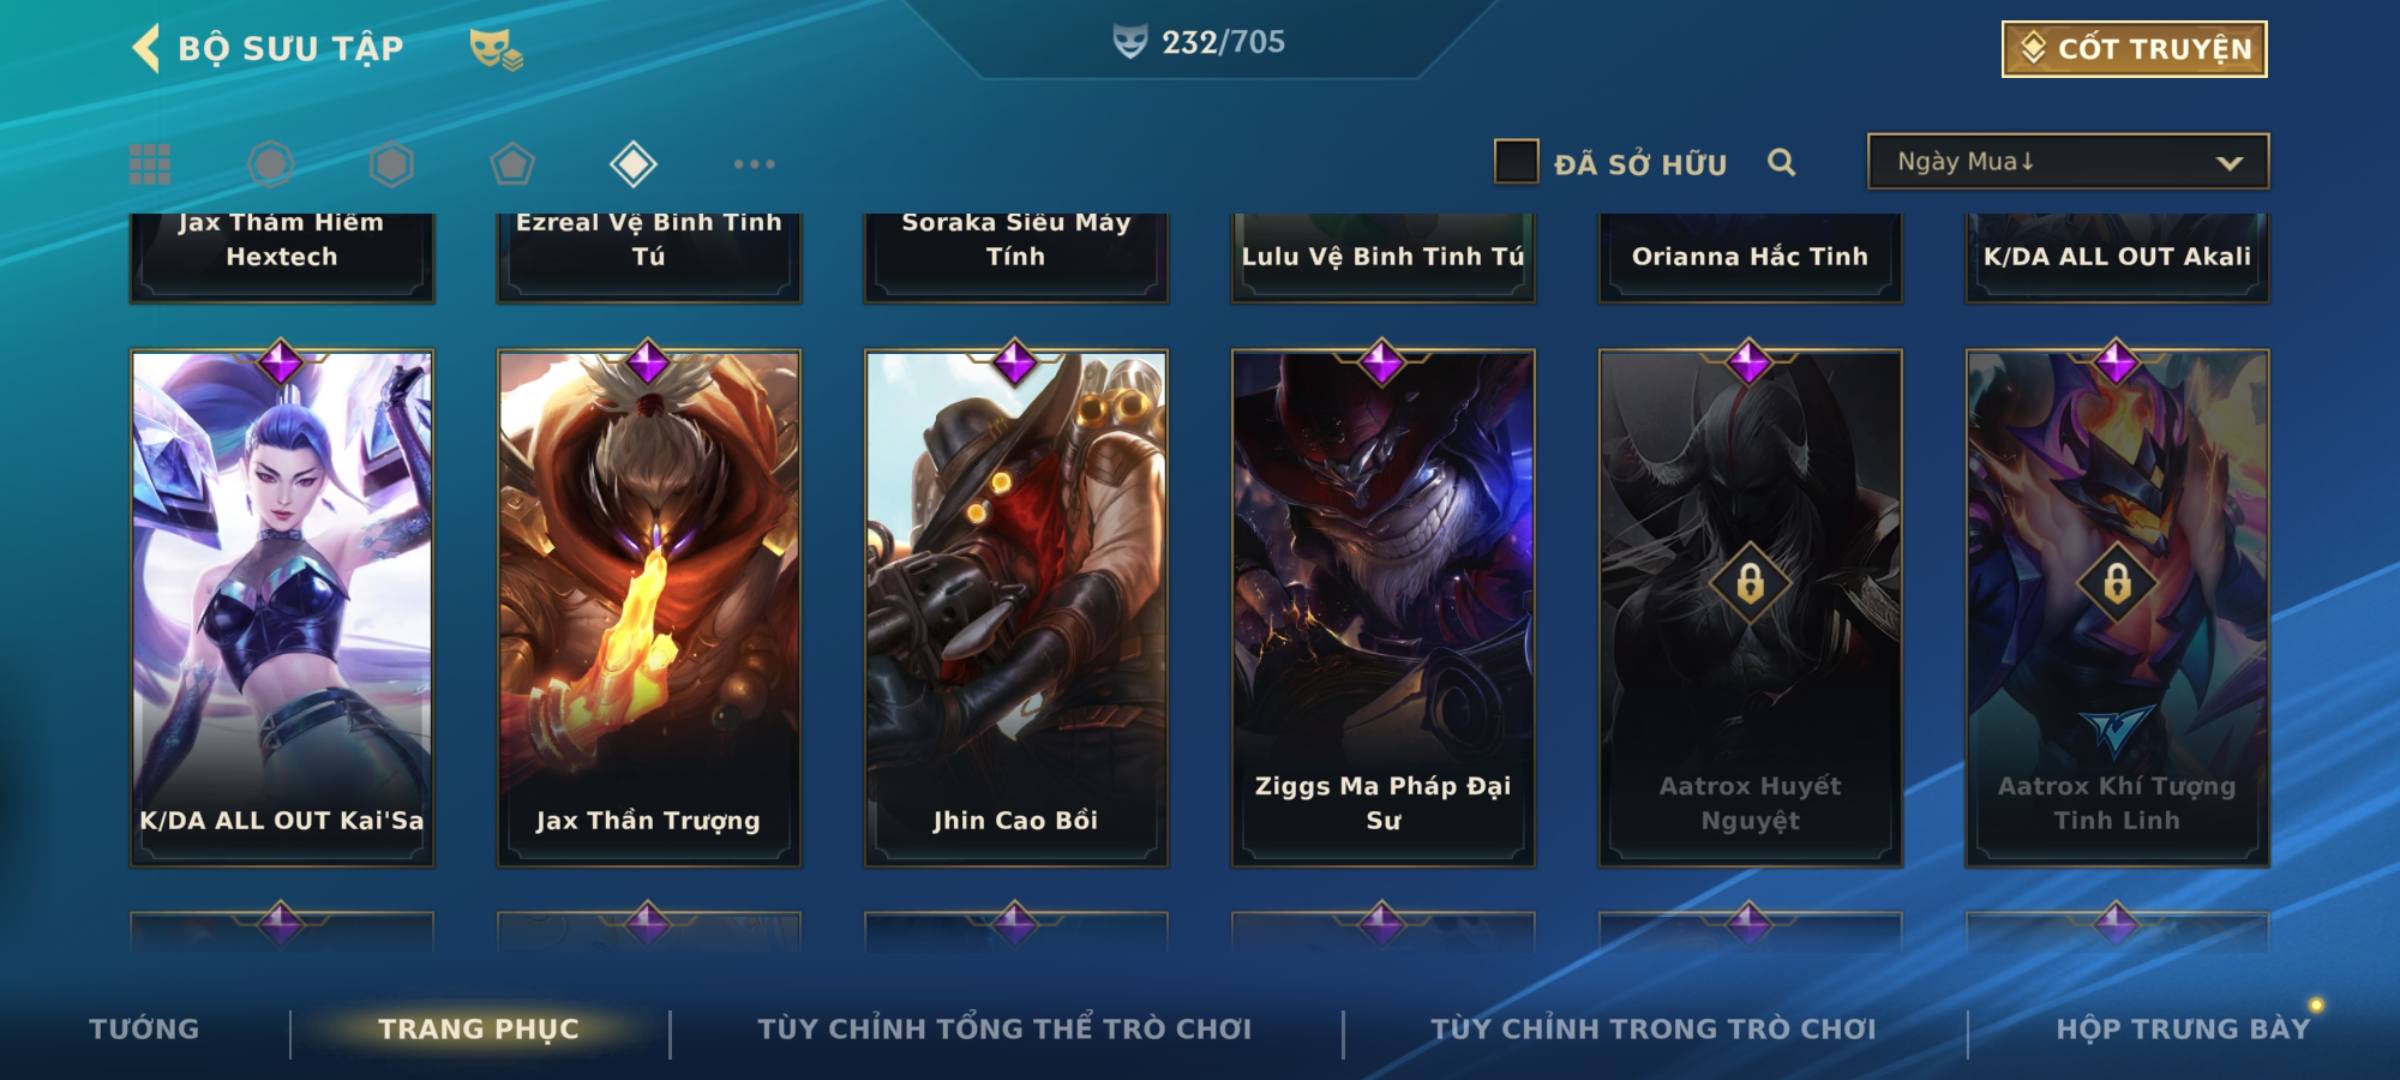Screen dimensions: 2400x1080
Task: Select the Jax Thần Trượng skin card
Action: click(x=649, y=608)
